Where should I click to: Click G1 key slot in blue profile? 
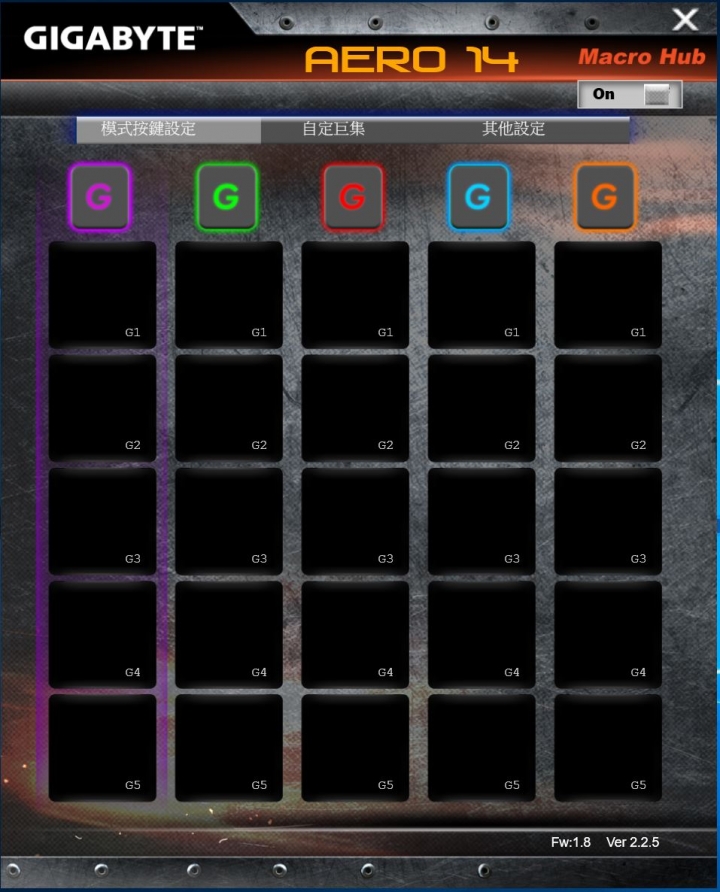(482, 295)
